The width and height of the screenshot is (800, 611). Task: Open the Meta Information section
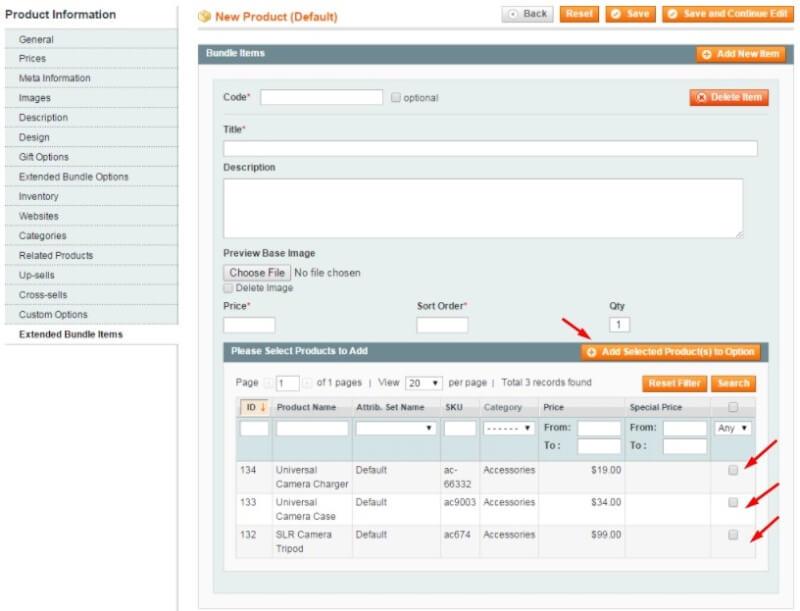pyautogui.click(x=54, y=78)
